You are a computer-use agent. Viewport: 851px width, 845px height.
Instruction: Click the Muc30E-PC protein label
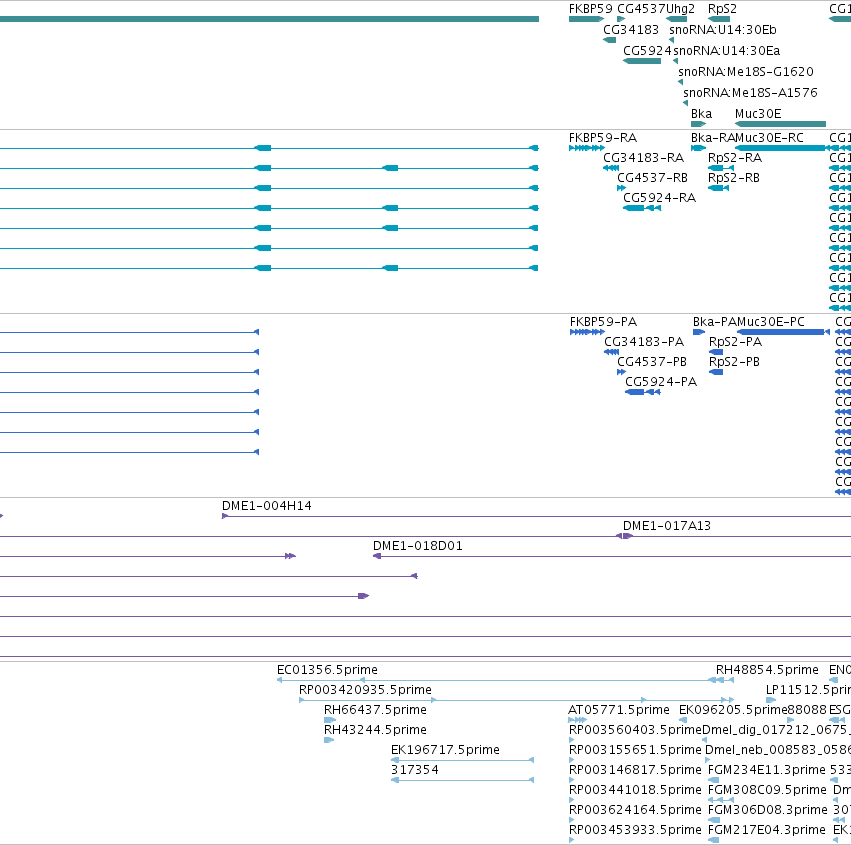(x=771, y=322)
